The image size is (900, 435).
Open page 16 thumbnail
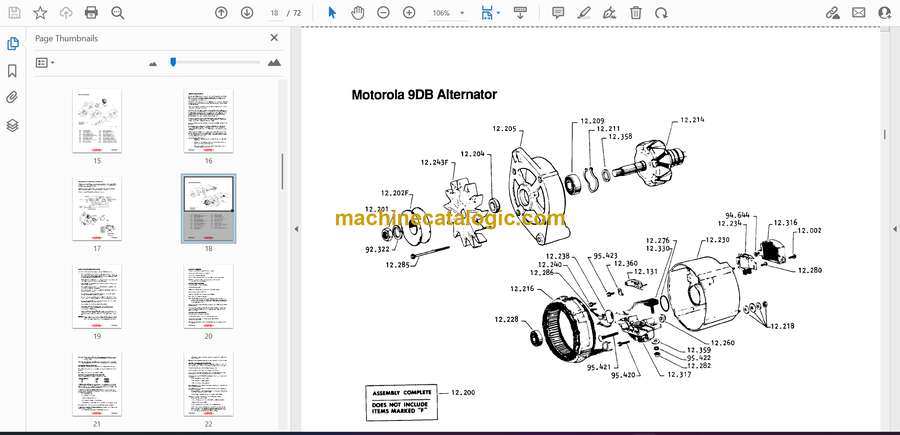[208, 121]
